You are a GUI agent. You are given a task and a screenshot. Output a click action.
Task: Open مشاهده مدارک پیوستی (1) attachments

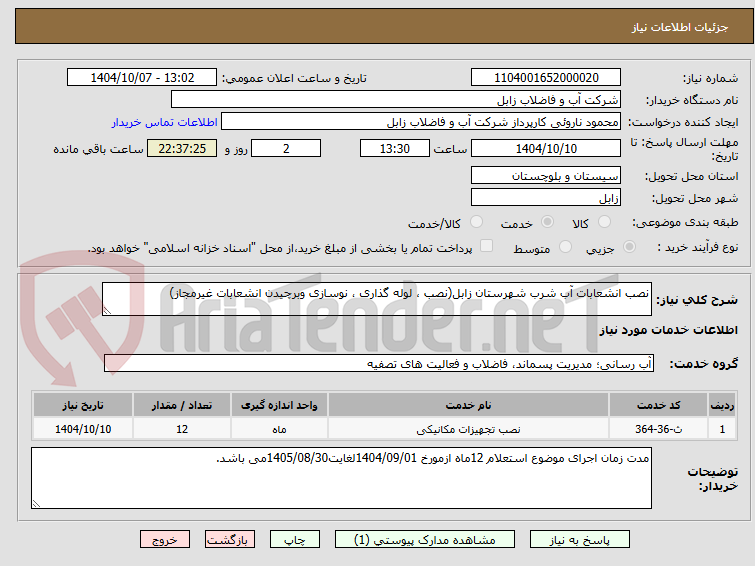pyautogui.click(x=425, y=540)
